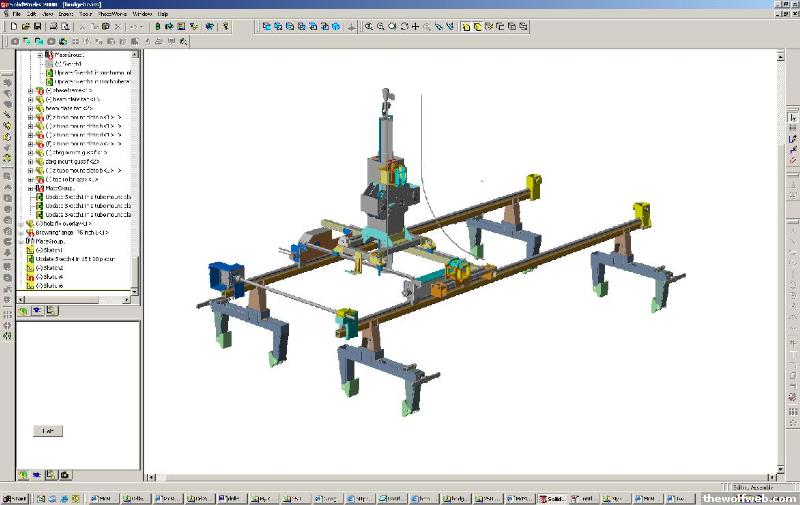Click the Save disk icon
Viewport: 800px width, 505px height.
tap(38, 27)
